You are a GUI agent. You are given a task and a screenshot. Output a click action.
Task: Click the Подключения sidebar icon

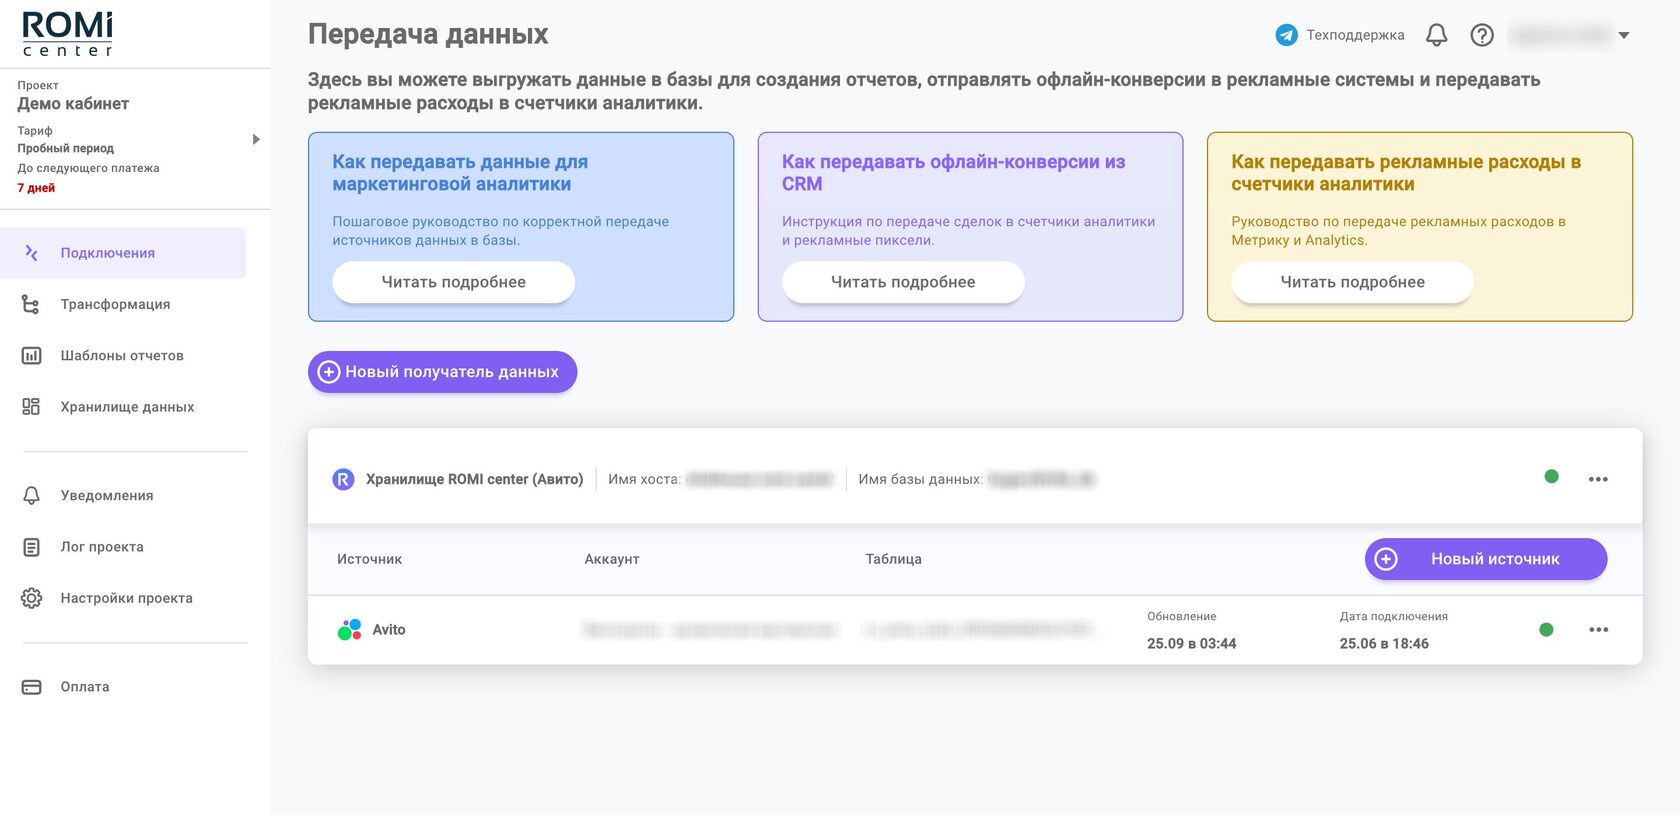tap(31, 253)
